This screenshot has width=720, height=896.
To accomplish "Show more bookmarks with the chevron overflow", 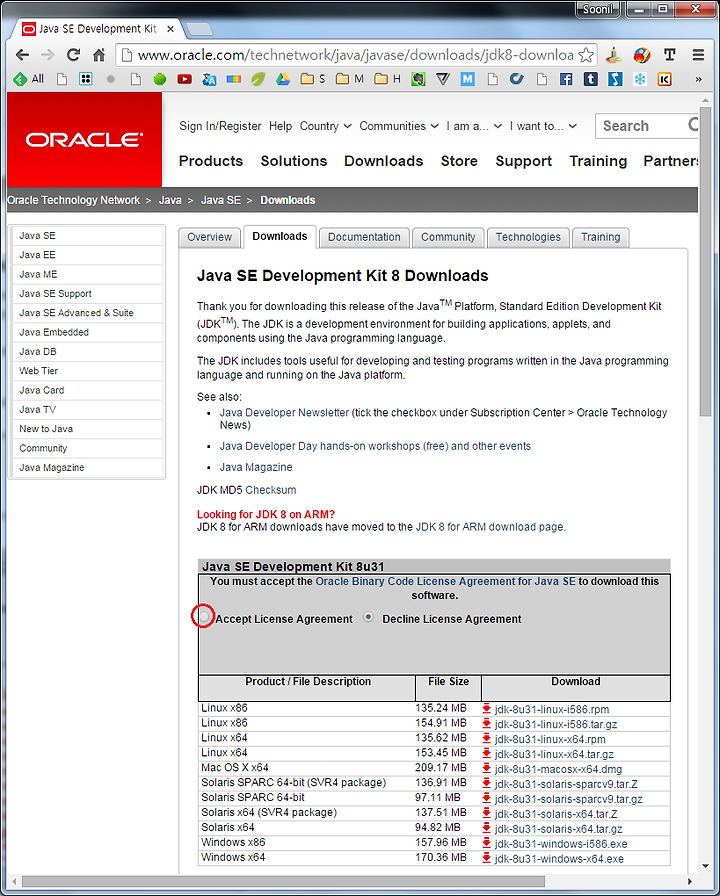I will (698, 79).
